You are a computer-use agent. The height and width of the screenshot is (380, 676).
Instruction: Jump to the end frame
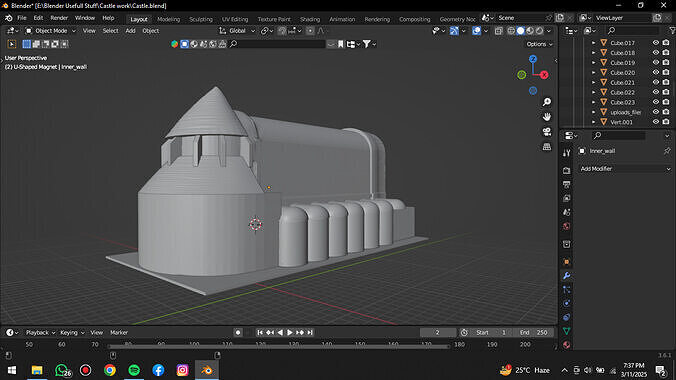click(x=310, y=333)
